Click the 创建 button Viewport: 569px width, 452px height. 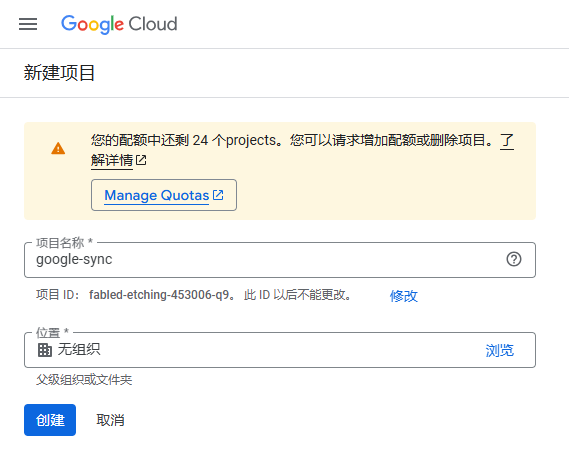(x=50, y=420)
